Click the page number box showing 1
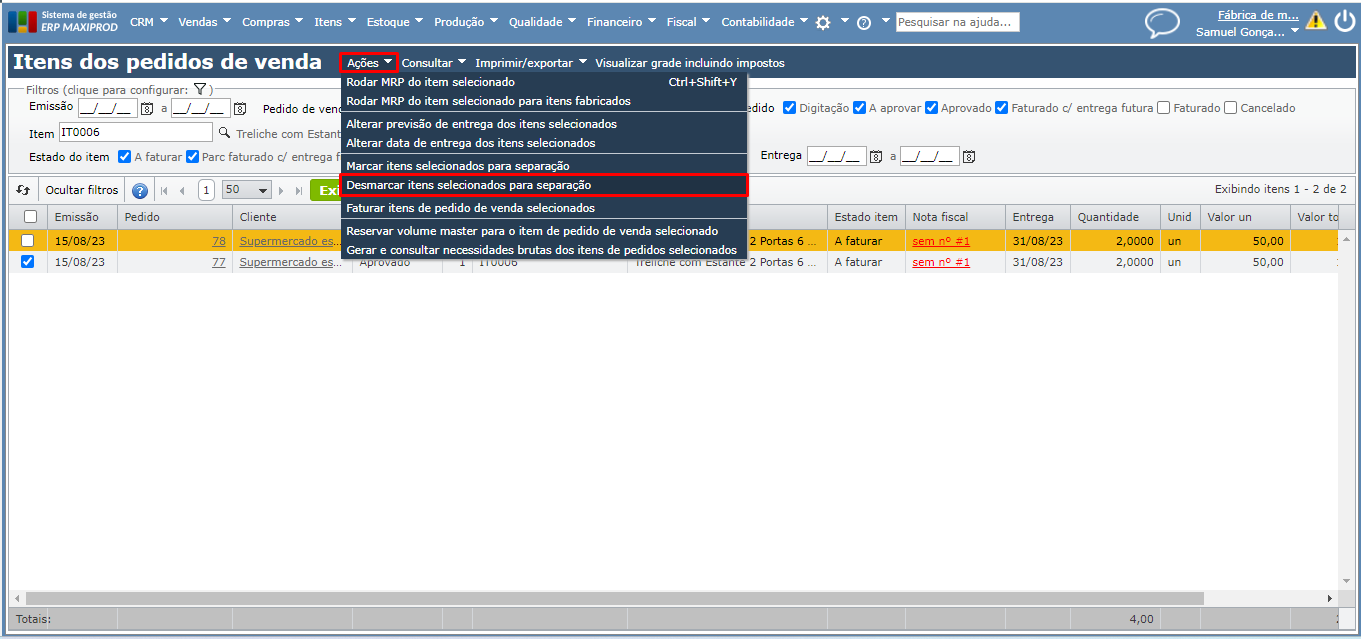The image size is (1361, 639). tap(206, 190)
